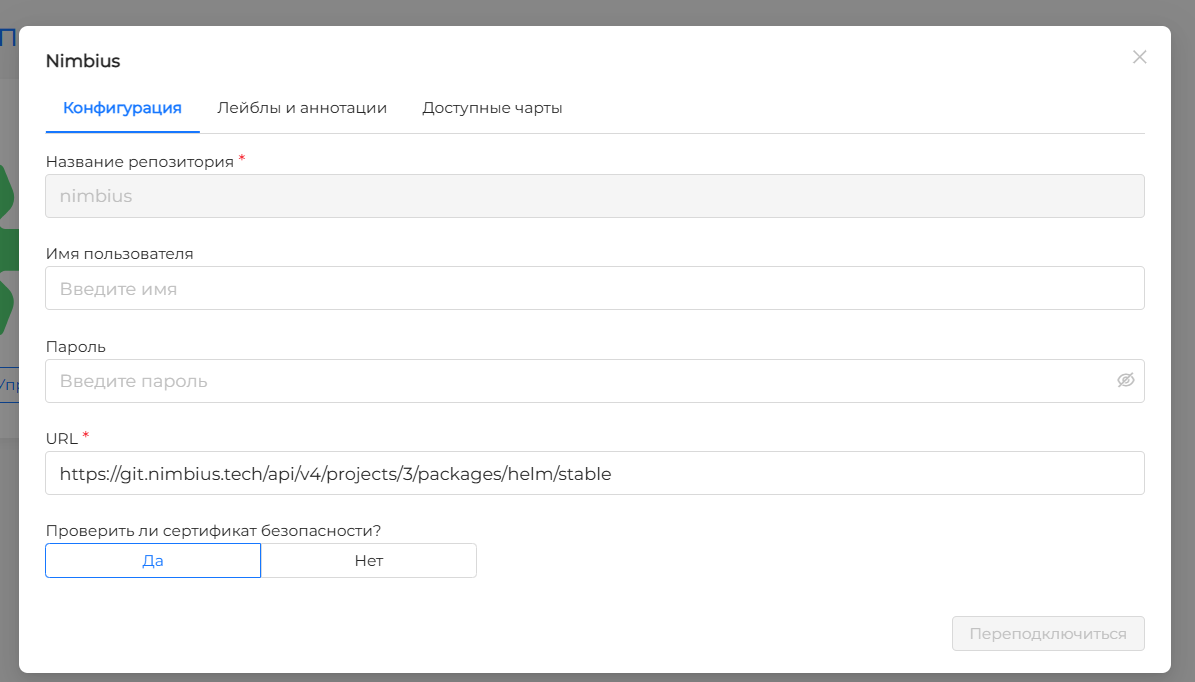Viewport: 1195px width, 682px height.
Task: Click the Nimbius dialog title
Action: (83, 61)
